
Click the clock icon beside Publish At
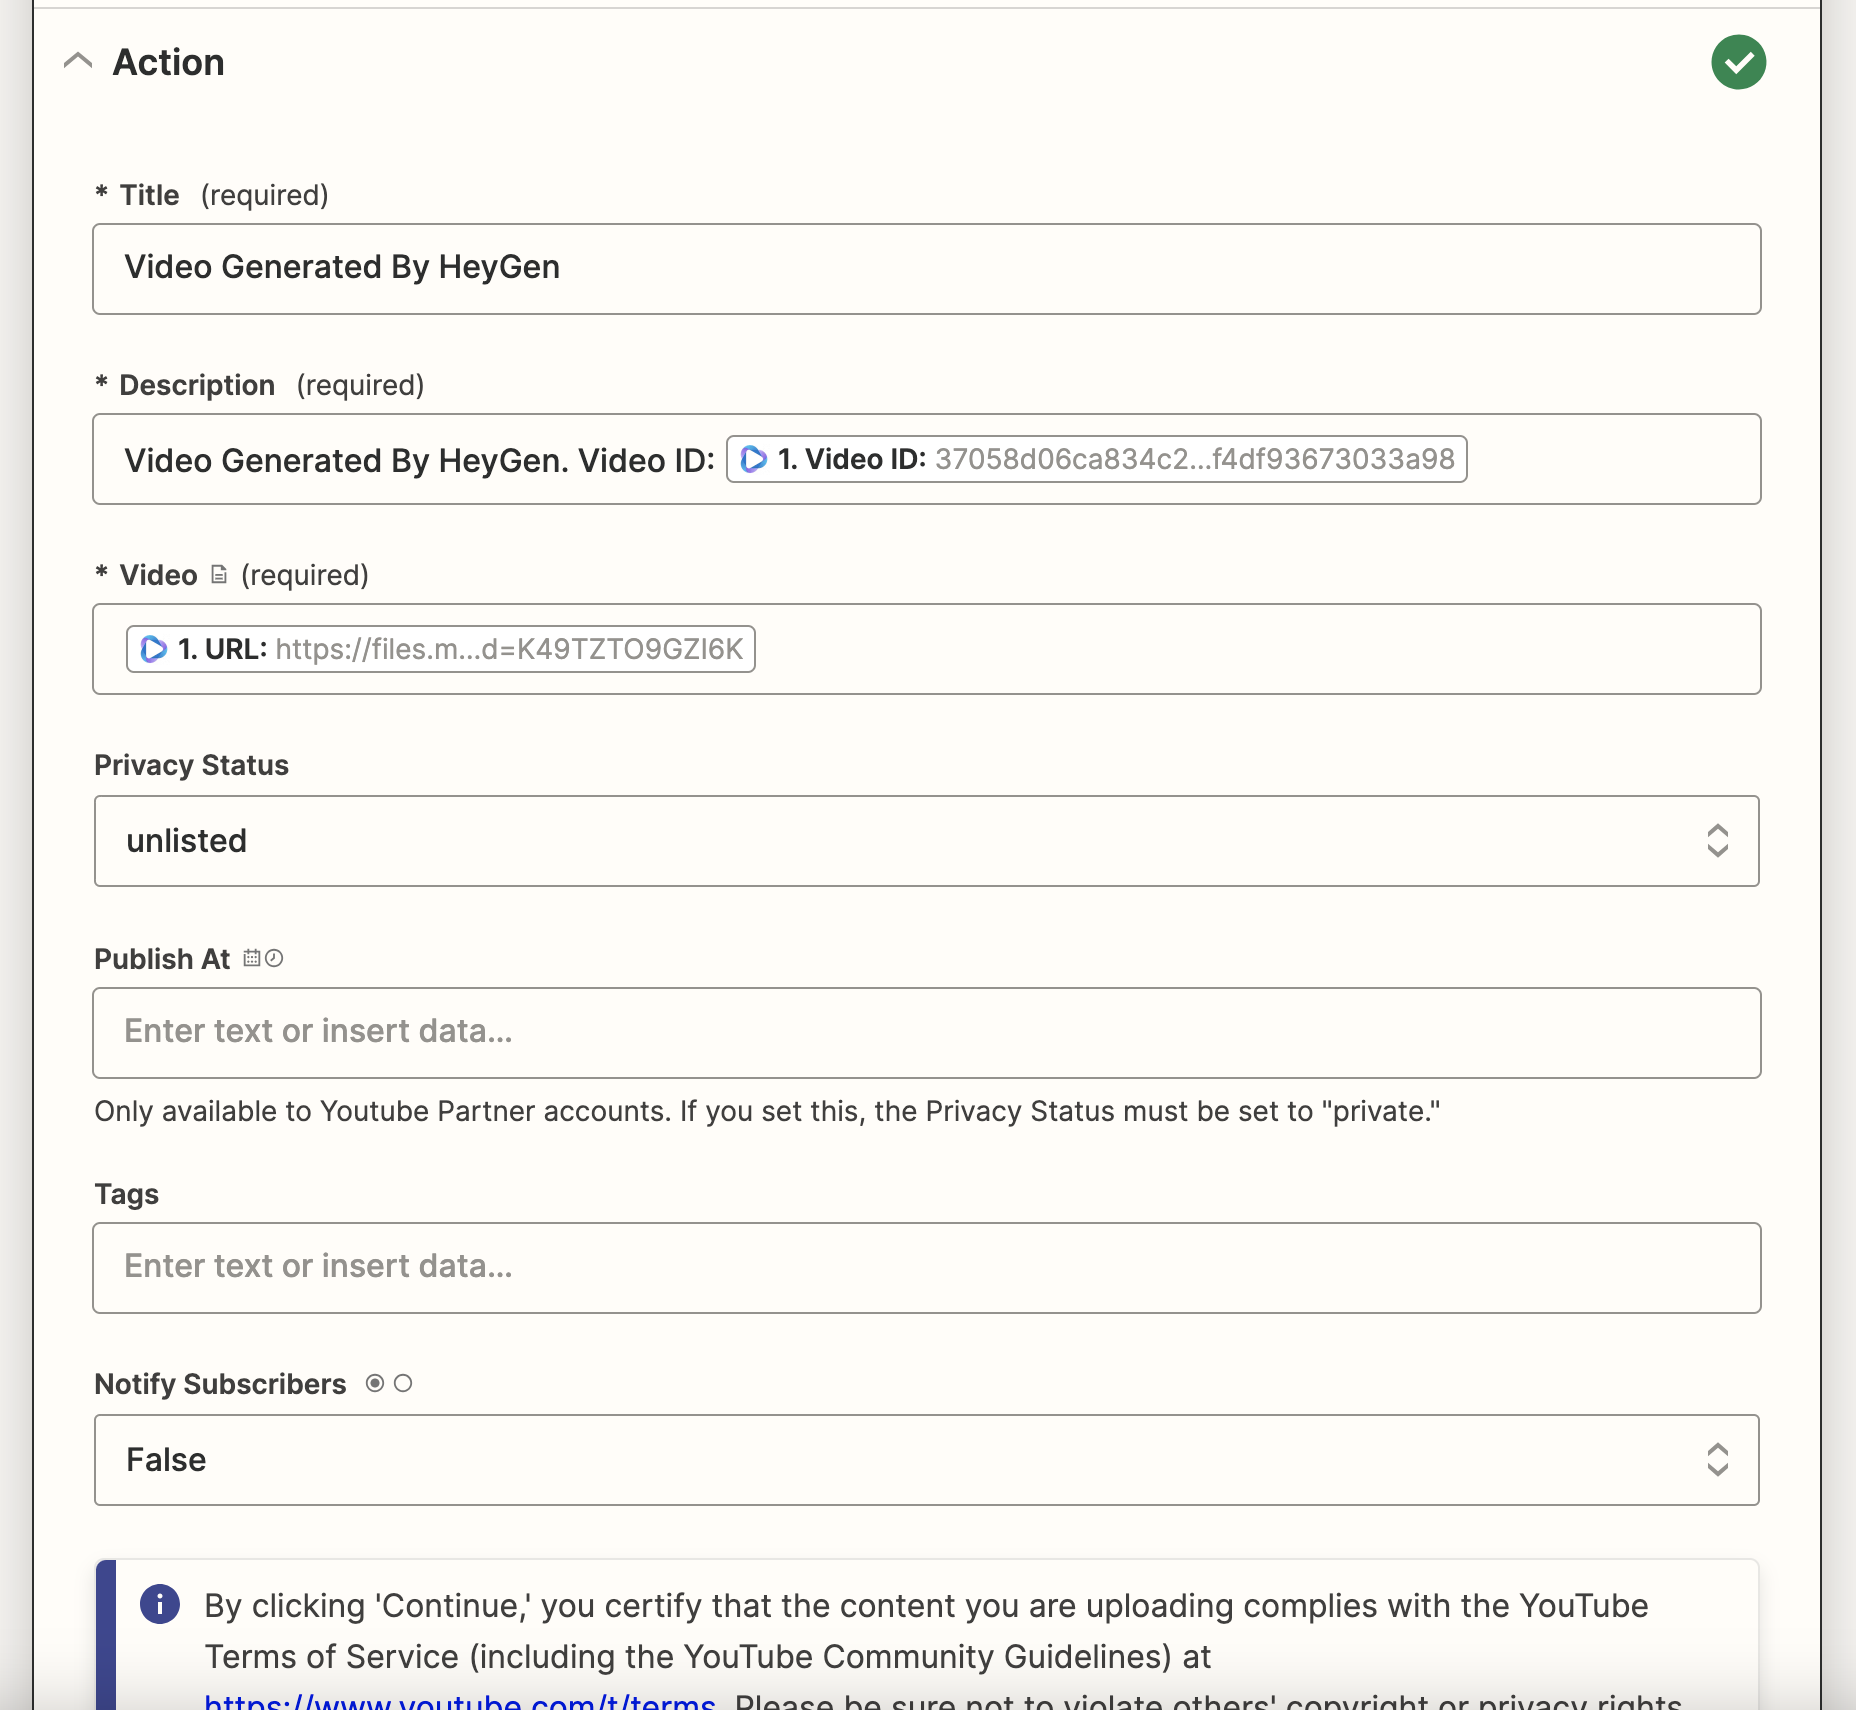[x=274, y=958]
